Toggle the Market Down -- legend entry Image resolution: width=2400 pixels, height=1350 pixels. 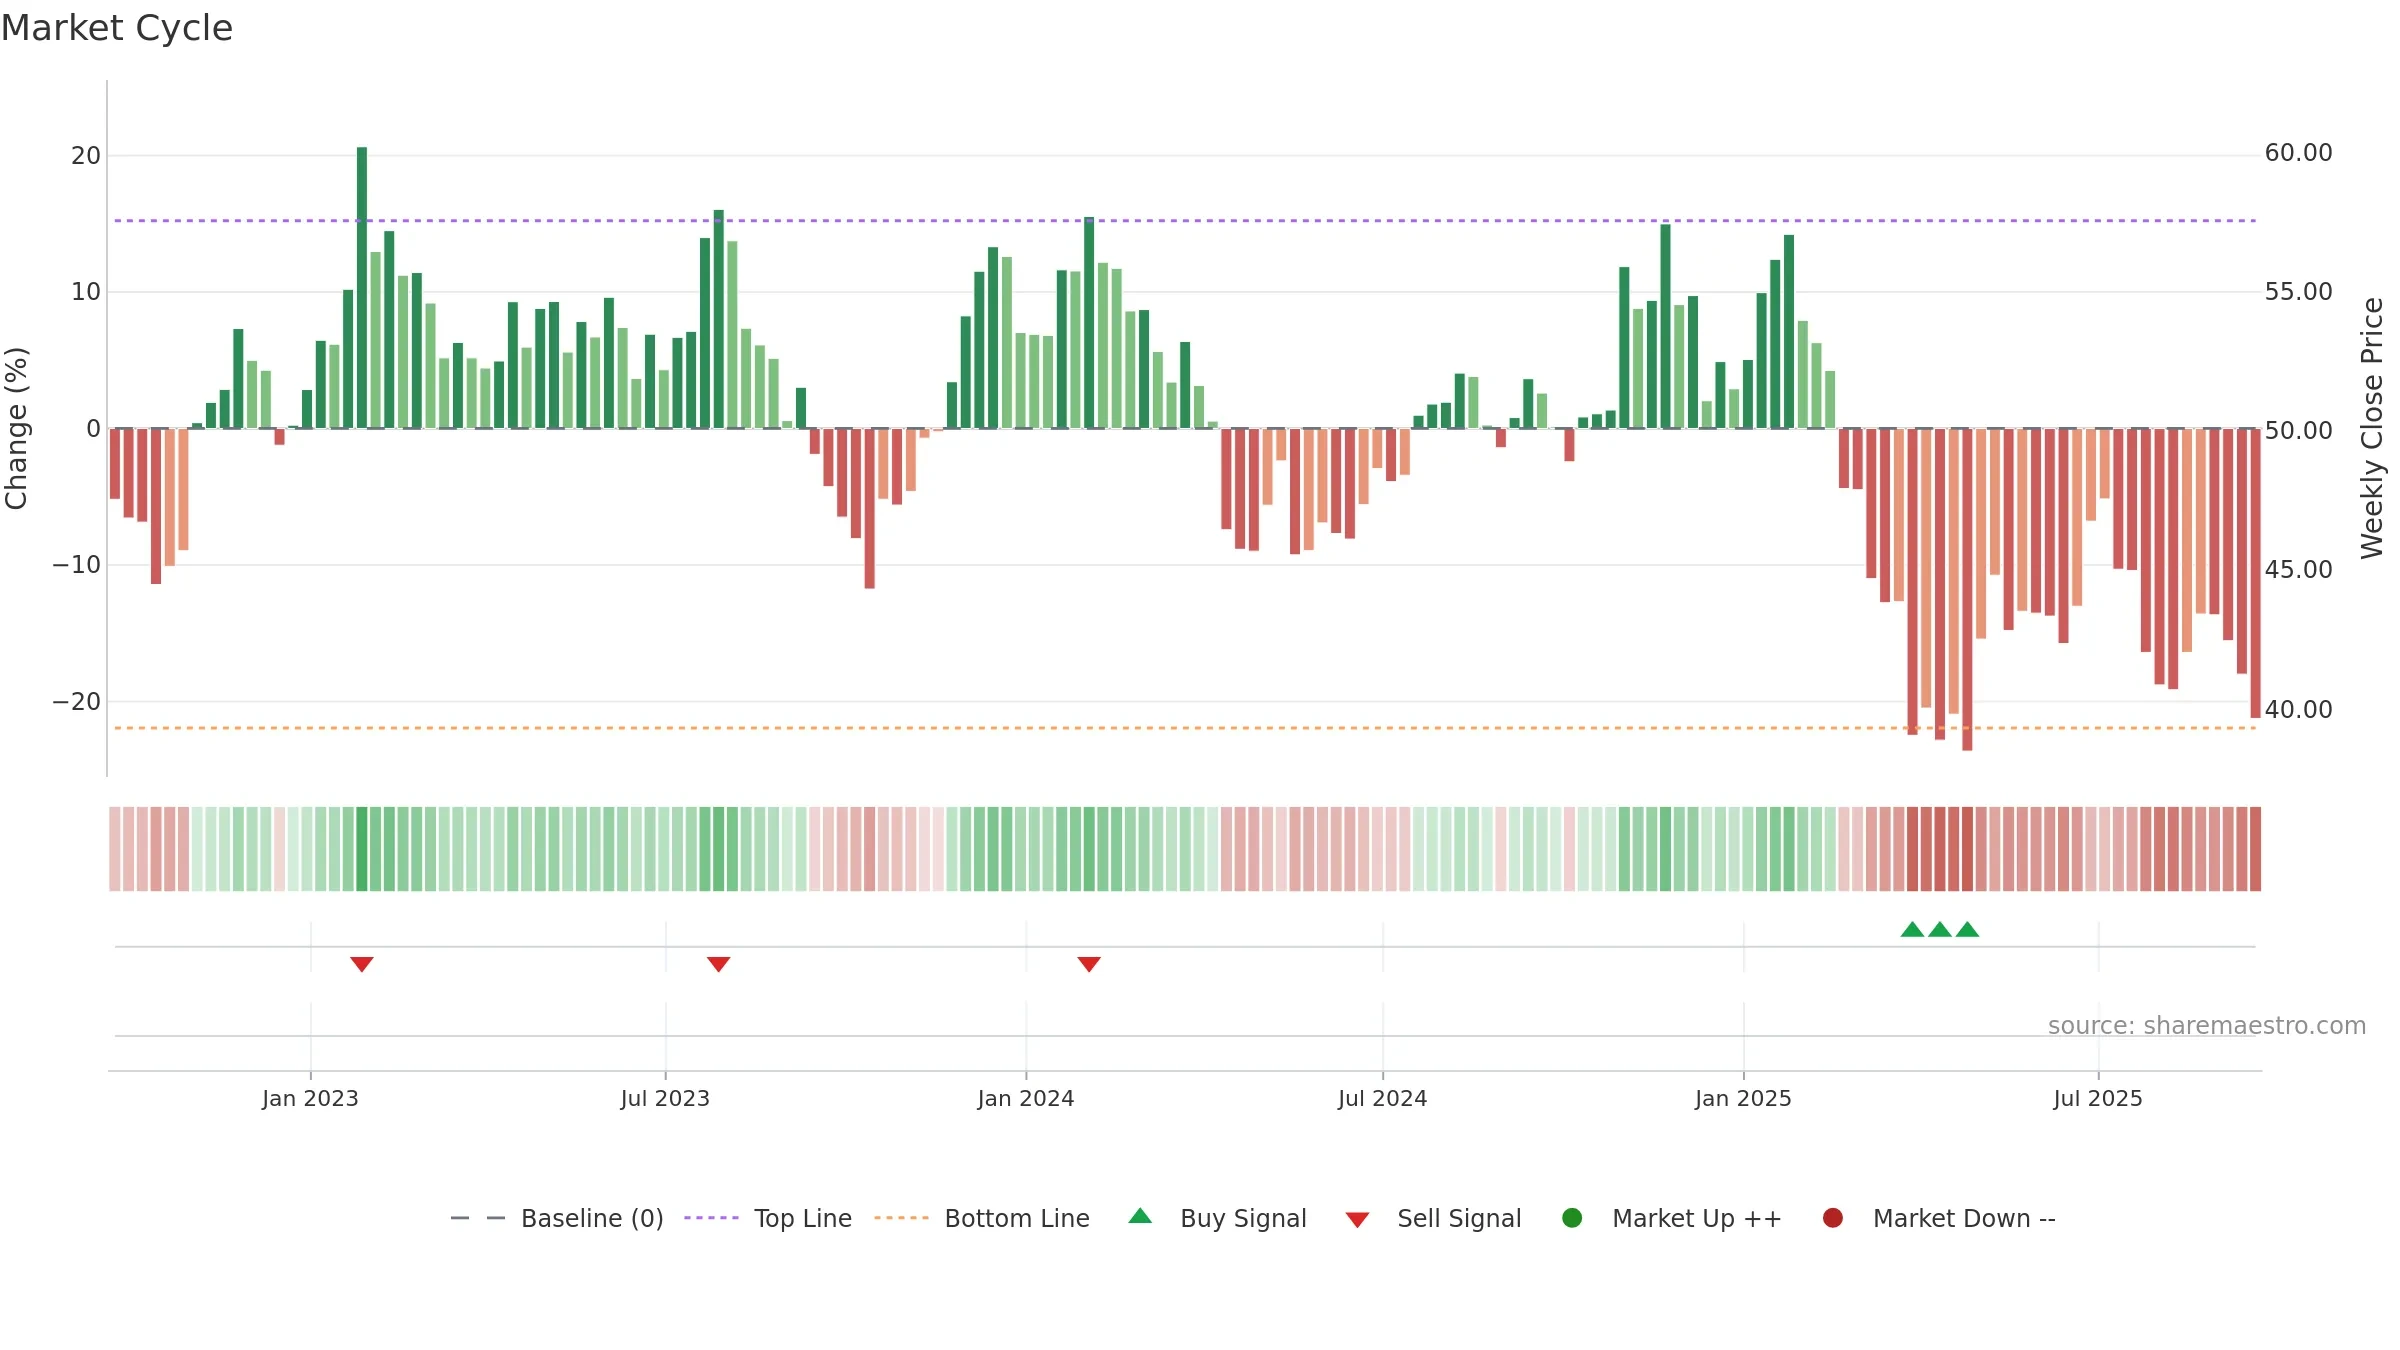tap(1939, 1218)
